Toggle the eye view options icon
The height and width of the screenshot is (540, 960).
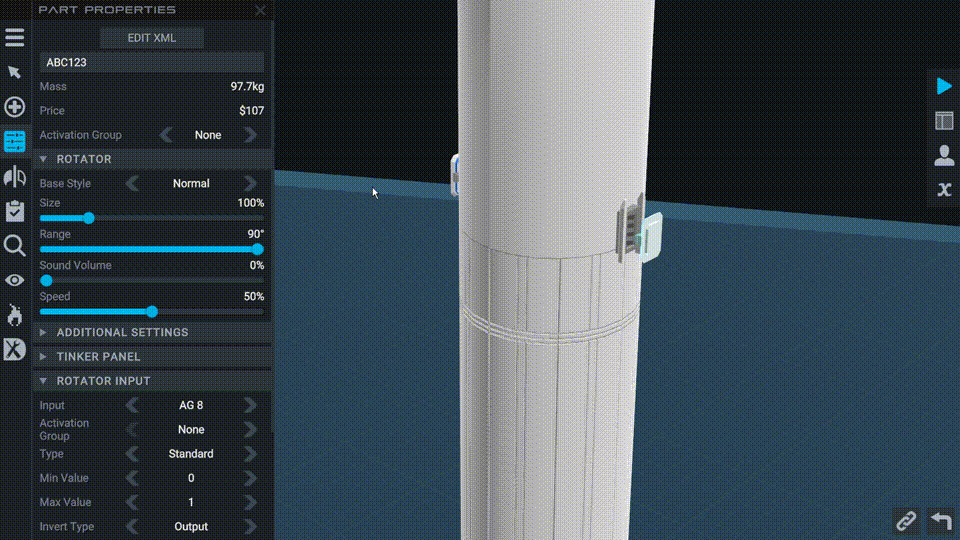pos(14,280)
